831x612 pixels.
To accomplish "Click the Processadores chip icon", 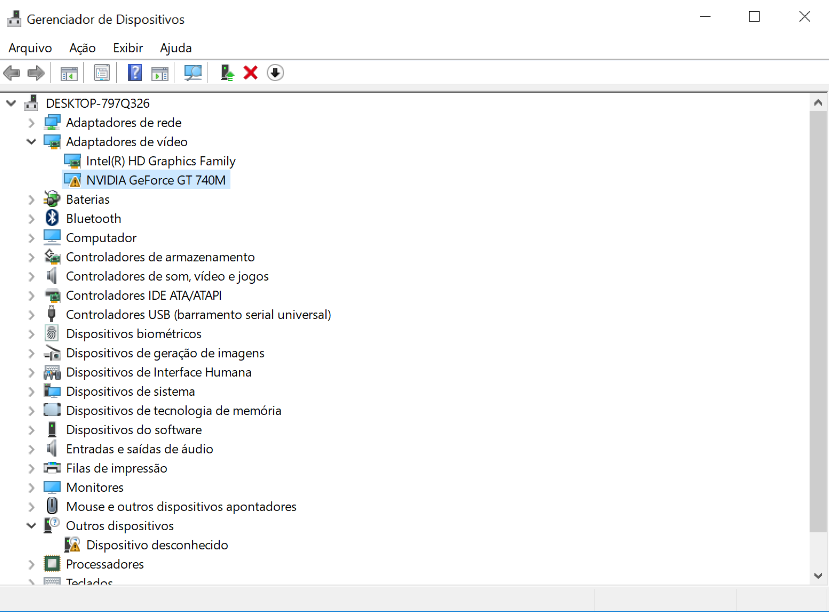I will (x=52, y=563).
